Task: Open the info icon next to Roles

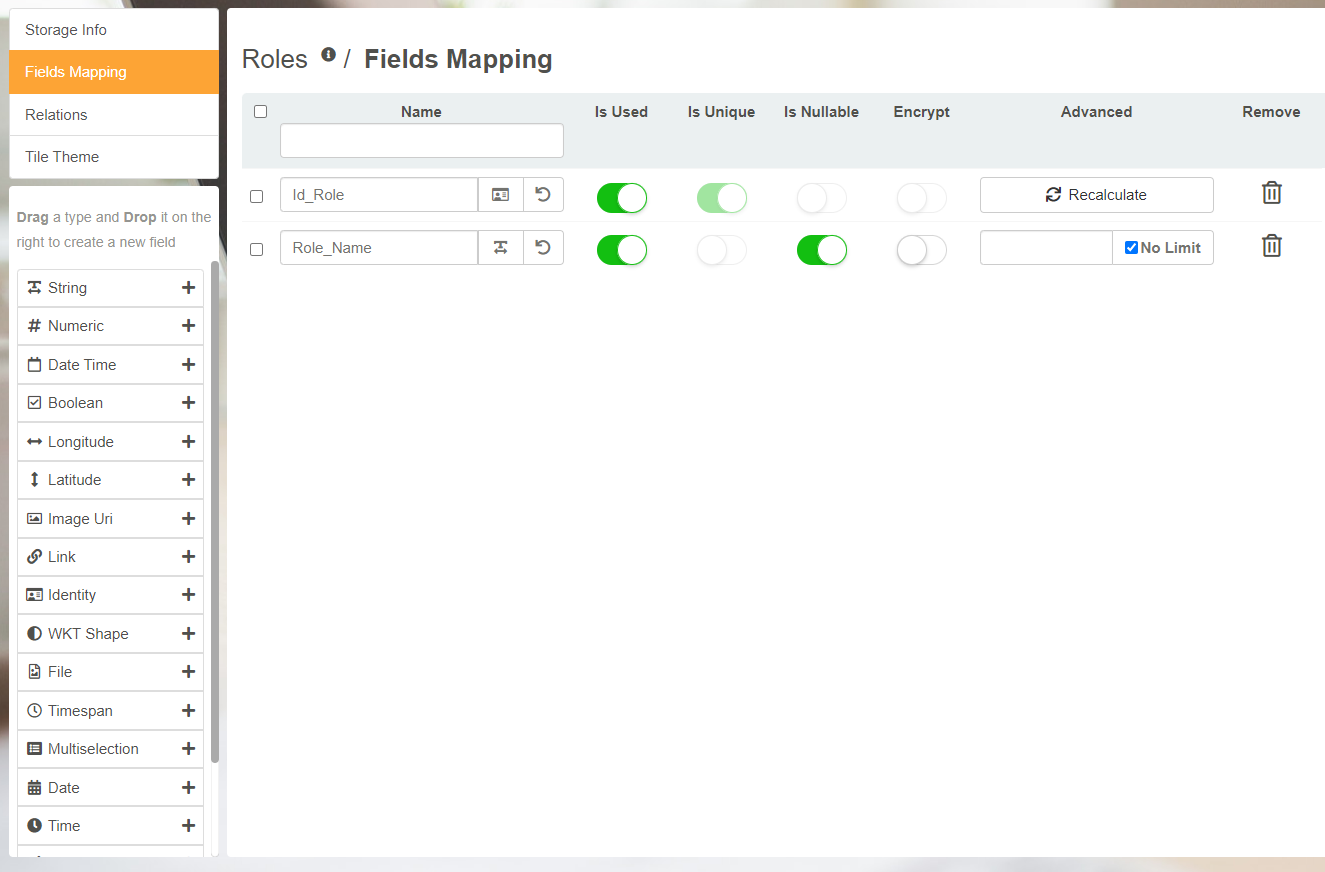Action: pyautogui.click(x=328, y=56)
